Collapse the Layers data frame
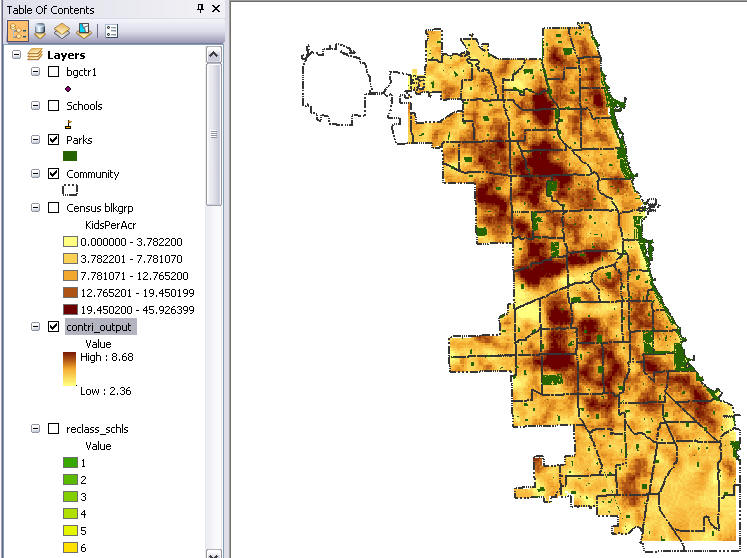Image resolution: width=747 pixels, height=558 pixels. point(17,54)
